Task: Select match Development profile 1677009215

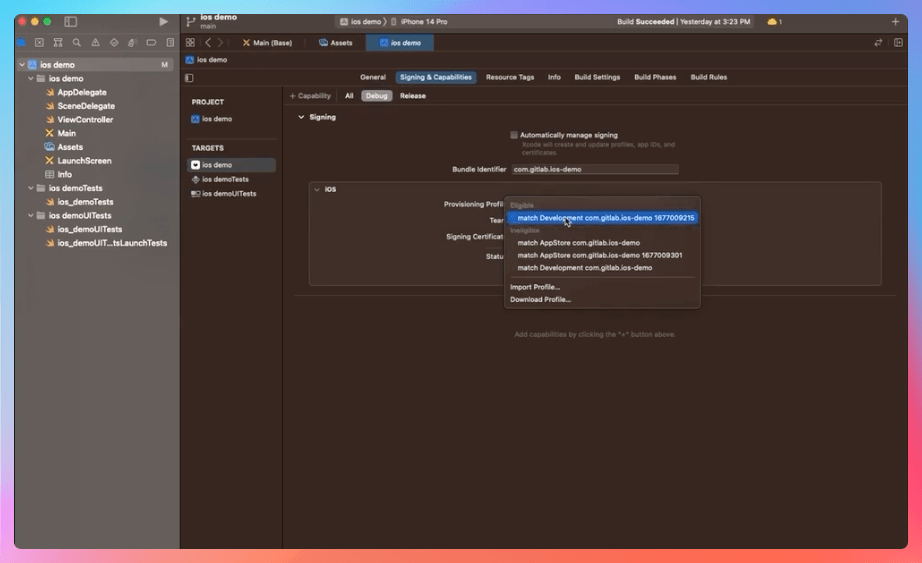Action: pos(602,218)
